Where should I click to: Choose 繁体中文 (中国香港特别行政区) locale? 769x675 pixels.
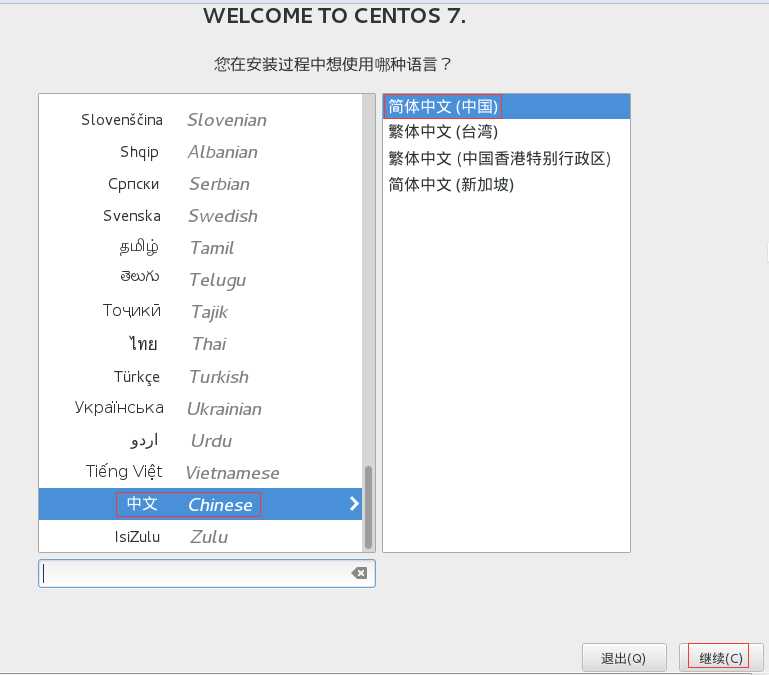tap(506, 158)
